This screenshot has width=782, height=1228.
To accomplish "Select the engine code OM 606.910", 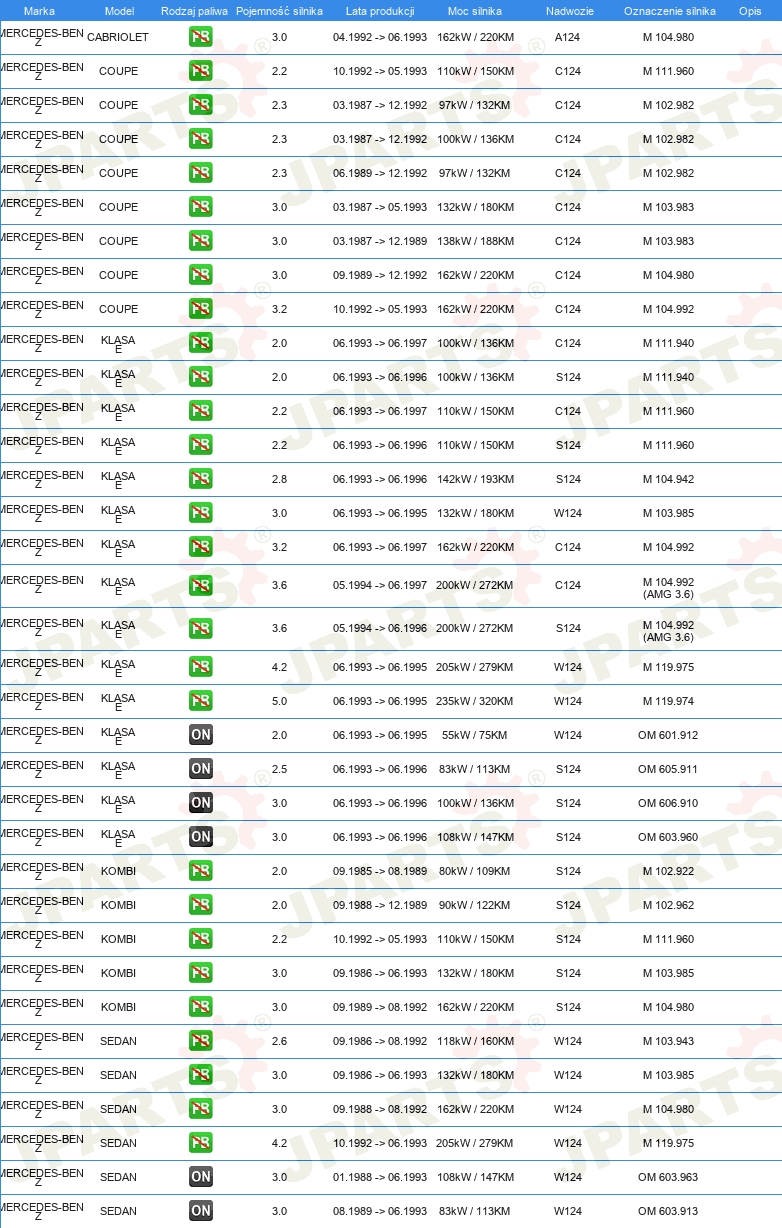I will (668, 803).
